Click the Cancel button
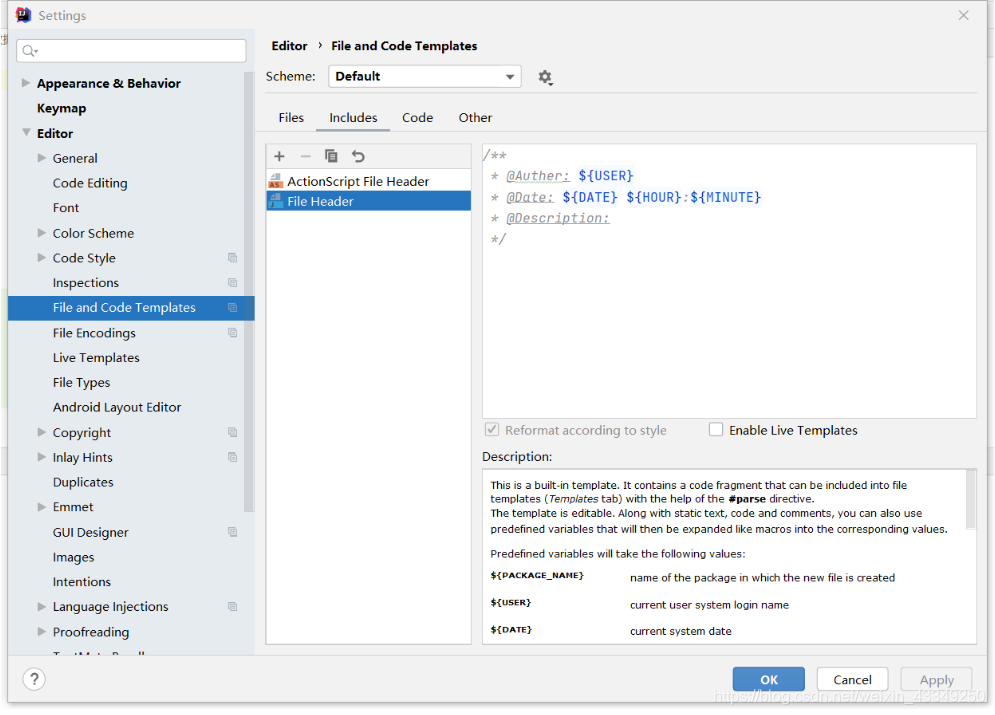 click(x=852, y=679)
